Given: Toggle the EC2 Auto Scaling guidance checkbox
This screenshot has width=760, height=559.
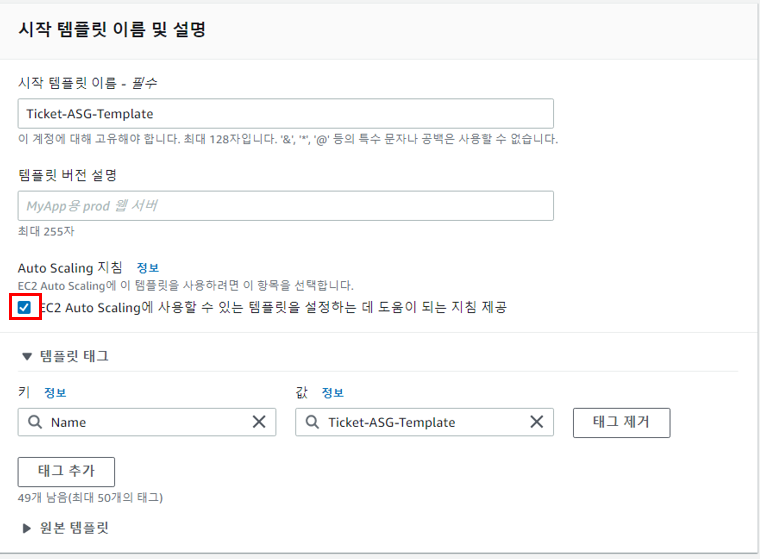Looking at the screenshot, I should [x=24, y=307].
